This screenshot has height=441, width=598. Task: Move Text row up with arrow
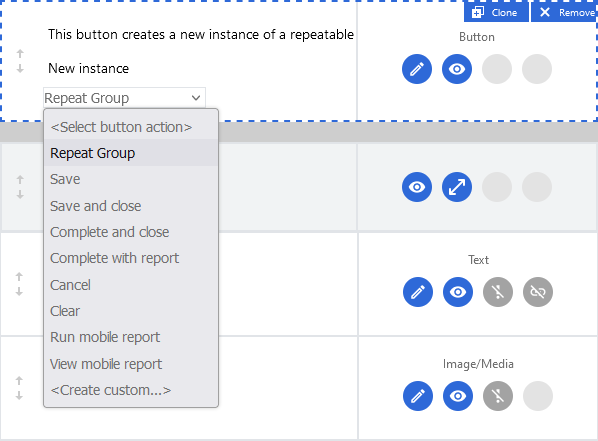click(19, 276)
